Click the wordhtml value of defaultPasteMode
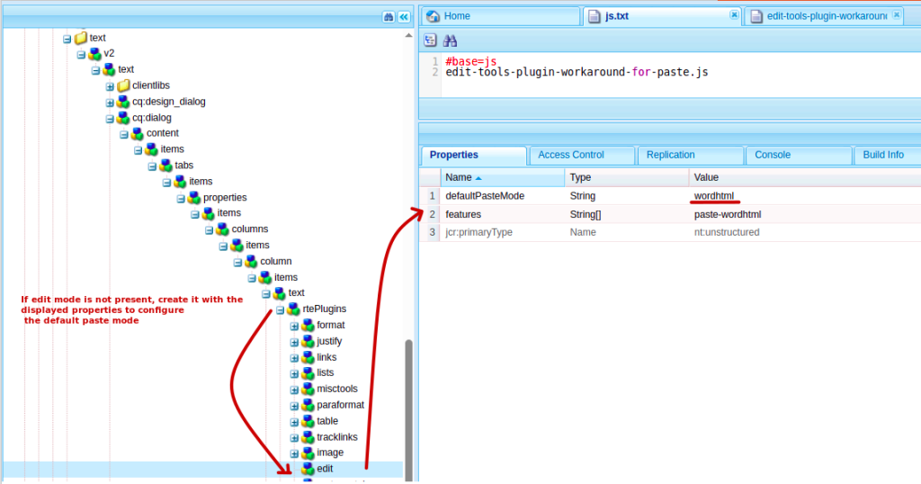This screenshot has height=484, width=921. [x=715, y=195]
